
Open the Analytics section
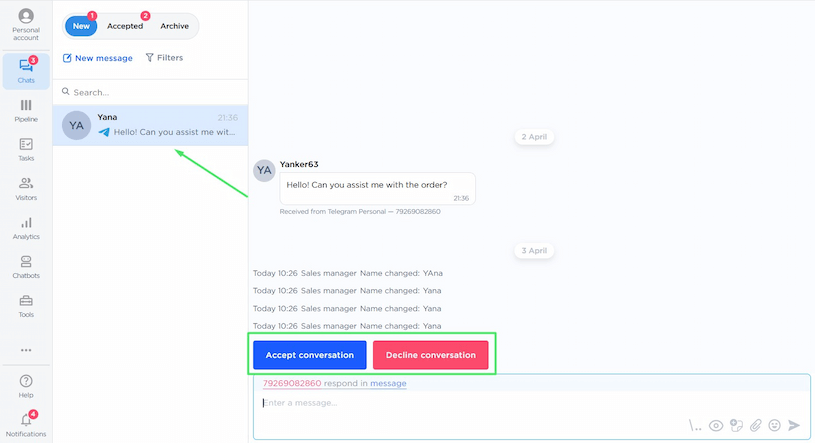click(26, 227)
